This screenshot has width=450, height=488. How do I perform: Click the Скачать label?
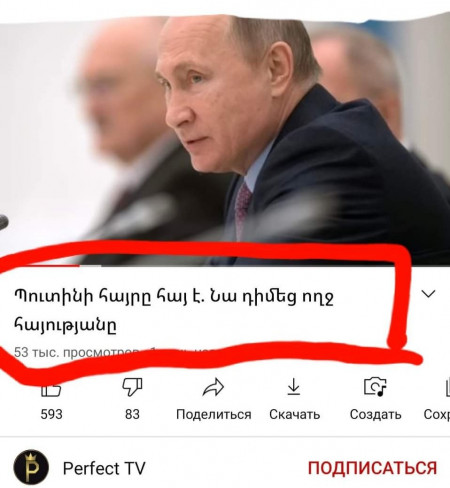click(x=295, y=414)
